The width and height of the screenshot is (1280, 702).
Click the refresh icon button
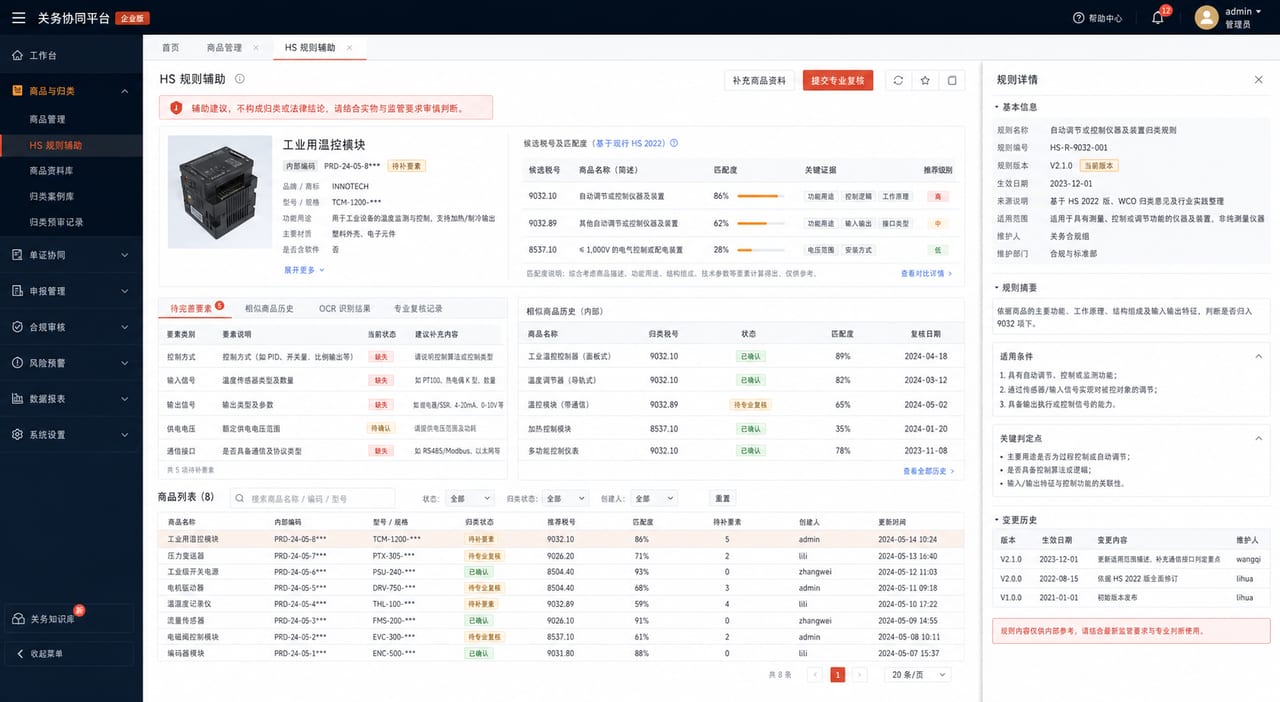tap(898, 80)
